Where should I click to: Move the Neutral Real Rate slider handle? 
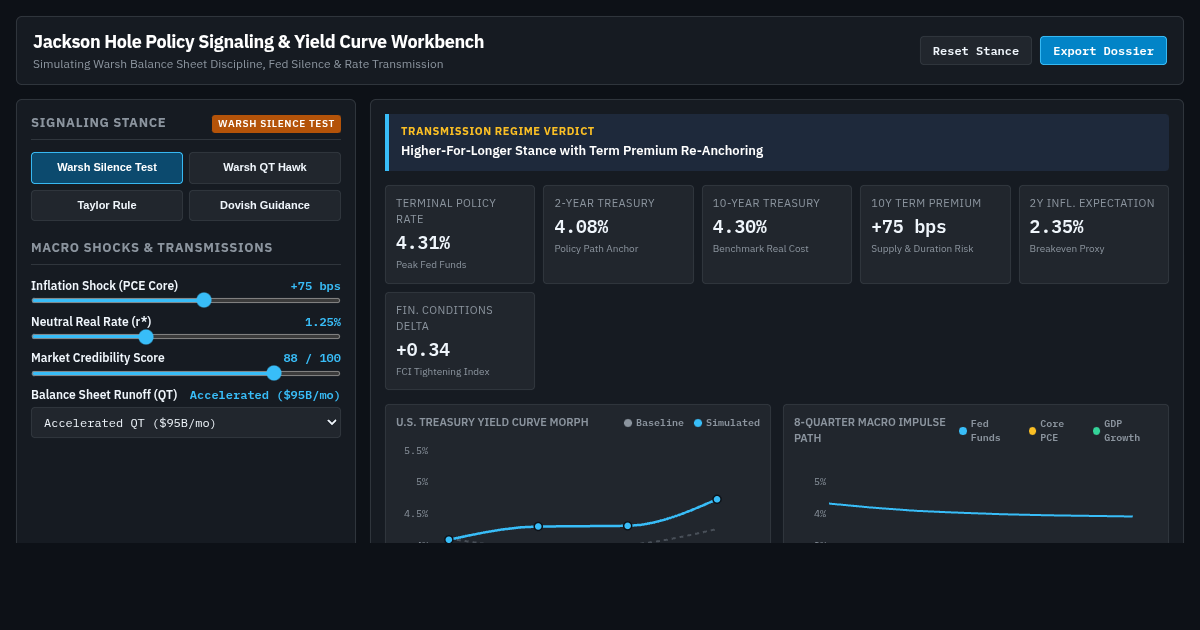point(146,336)
